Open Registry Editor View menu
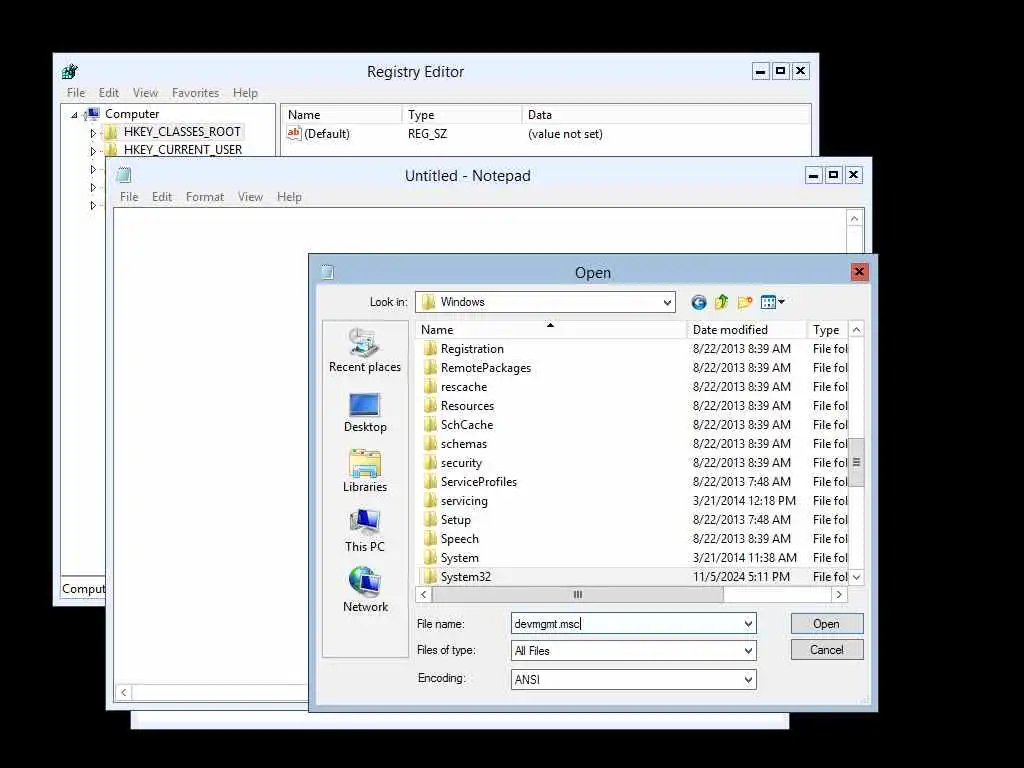1024x768 pixels. click(x=145, y=93)
